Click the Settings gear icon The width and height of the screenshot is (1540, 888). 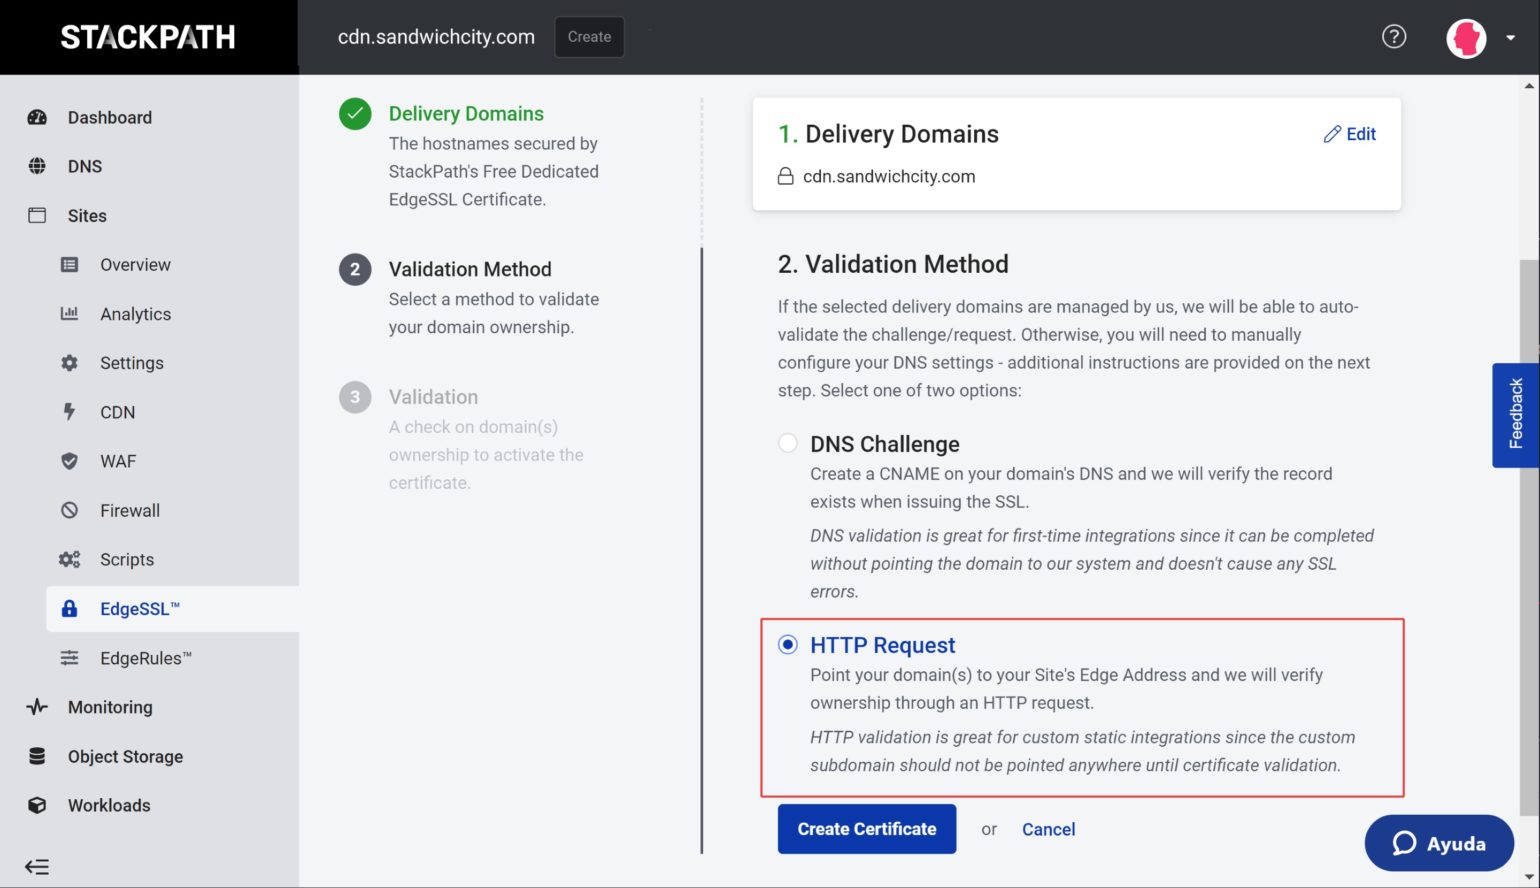tap(69, 362)
